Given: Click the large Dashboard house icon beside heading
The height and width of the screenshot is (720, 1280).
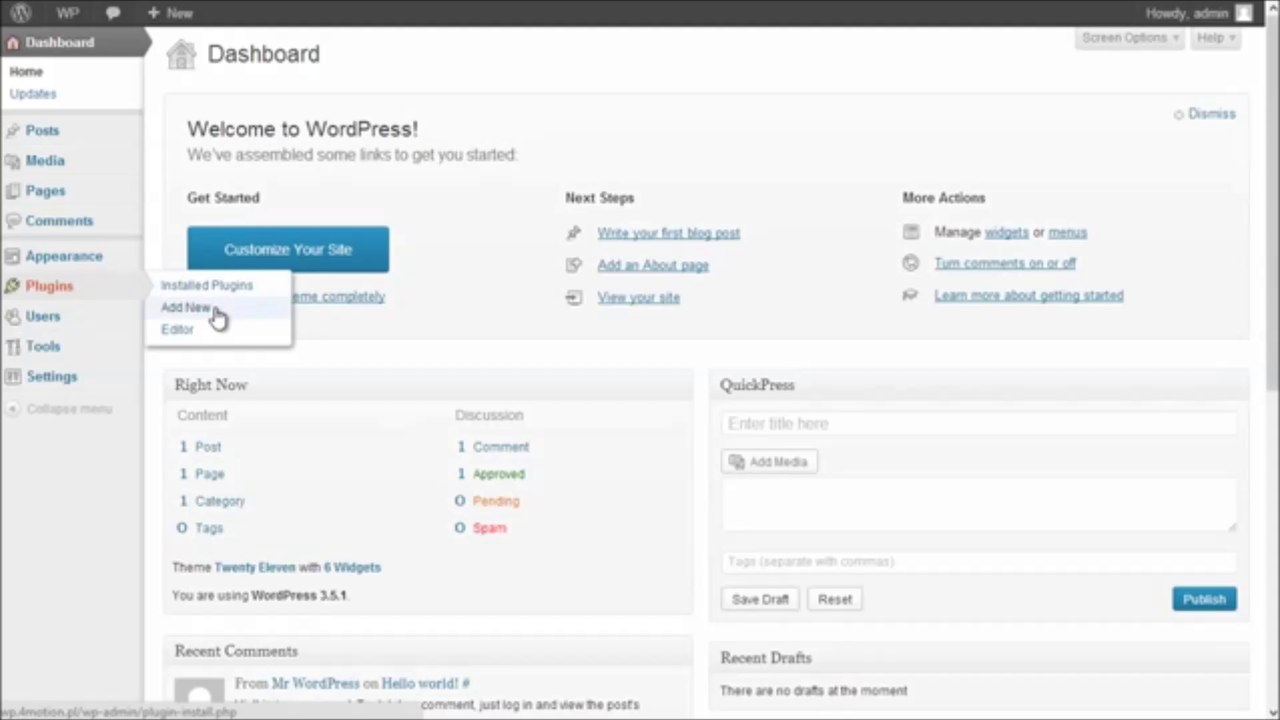Looking at the screenshot, I should pyautogui.click(x=181, y=55).
